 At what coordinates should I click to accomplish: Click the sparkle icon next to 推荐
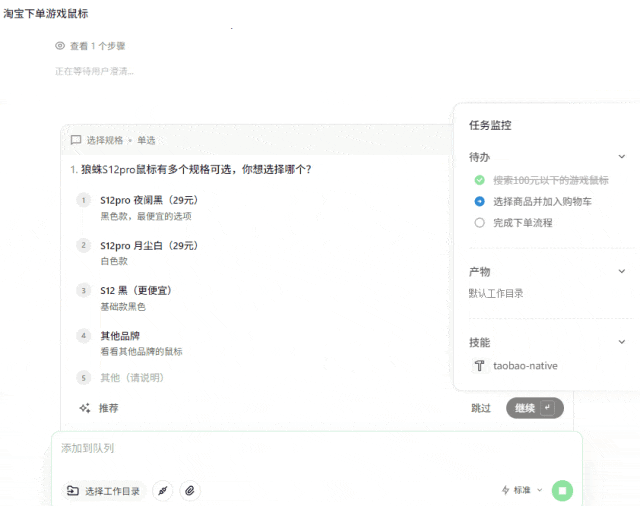click(x=85, y=408)
